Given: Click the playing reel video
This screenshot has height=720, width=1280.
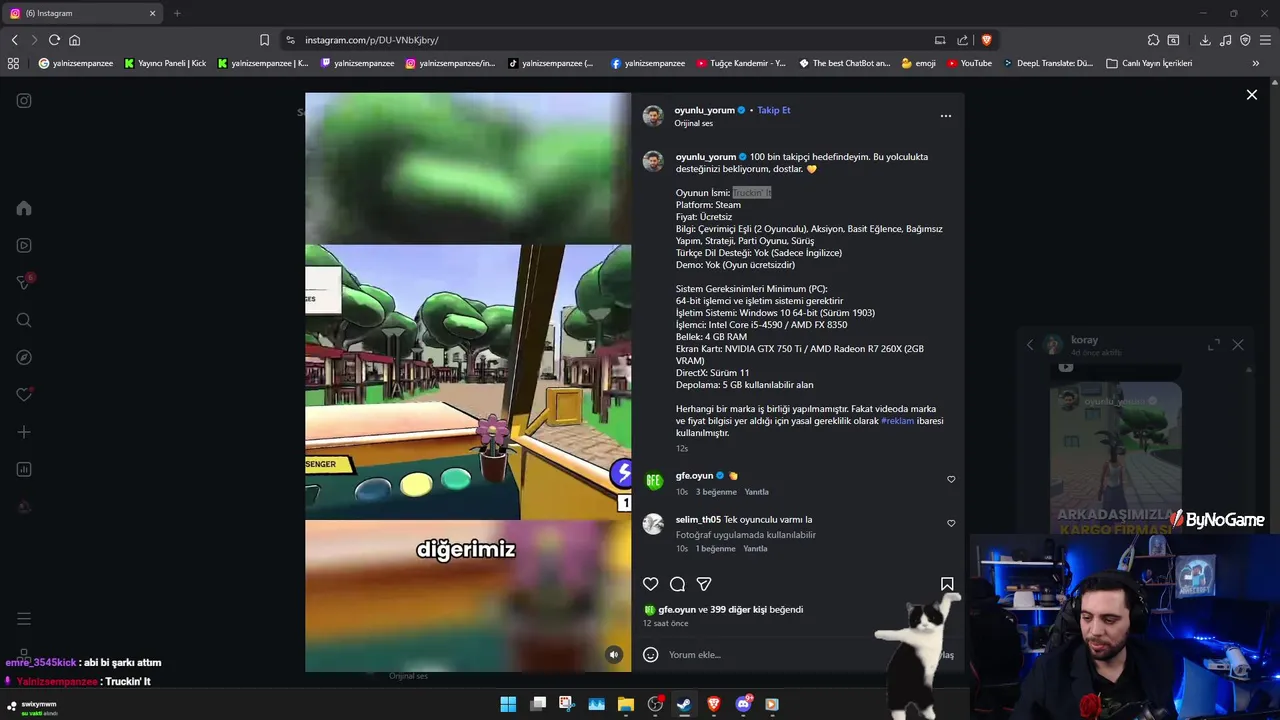Looking at the screenshot, I should 468,382.
